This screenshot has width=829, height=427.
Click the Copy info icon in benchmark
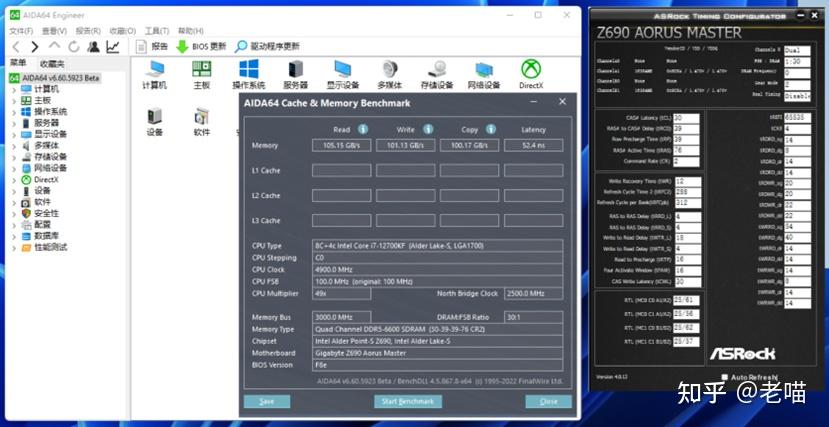491,129
